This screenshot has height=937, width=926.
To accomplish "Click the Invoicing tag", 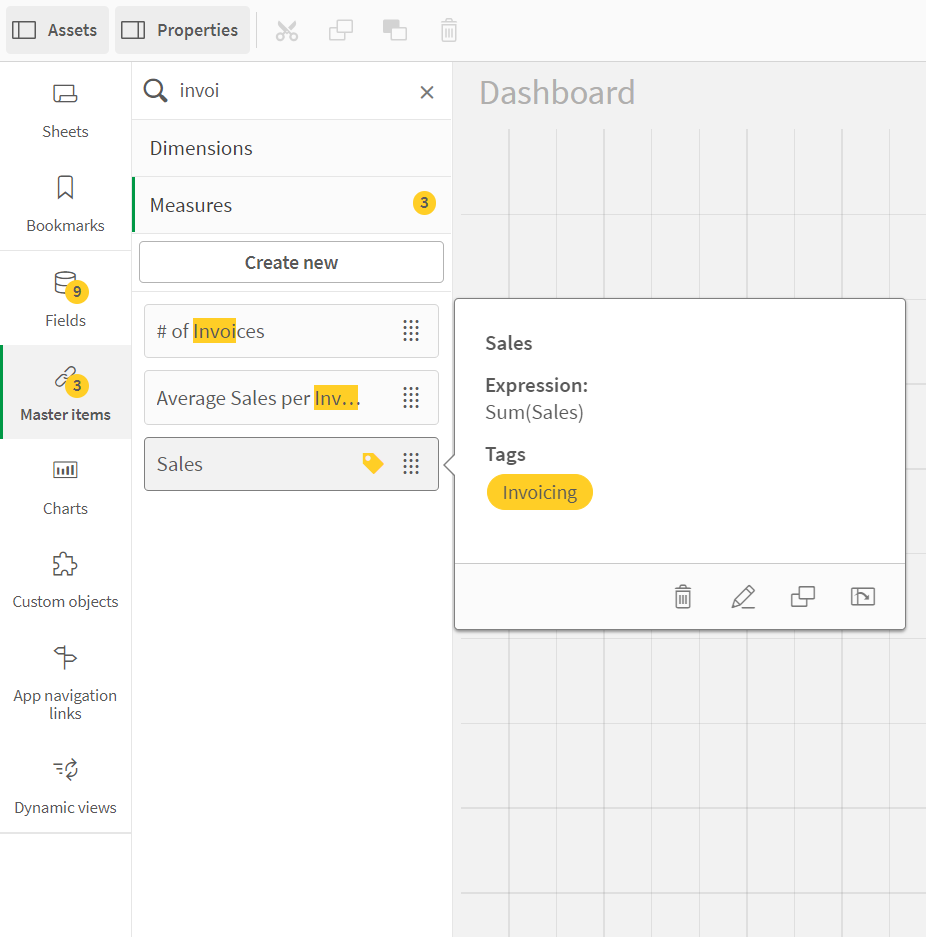I will coord(539,492).
